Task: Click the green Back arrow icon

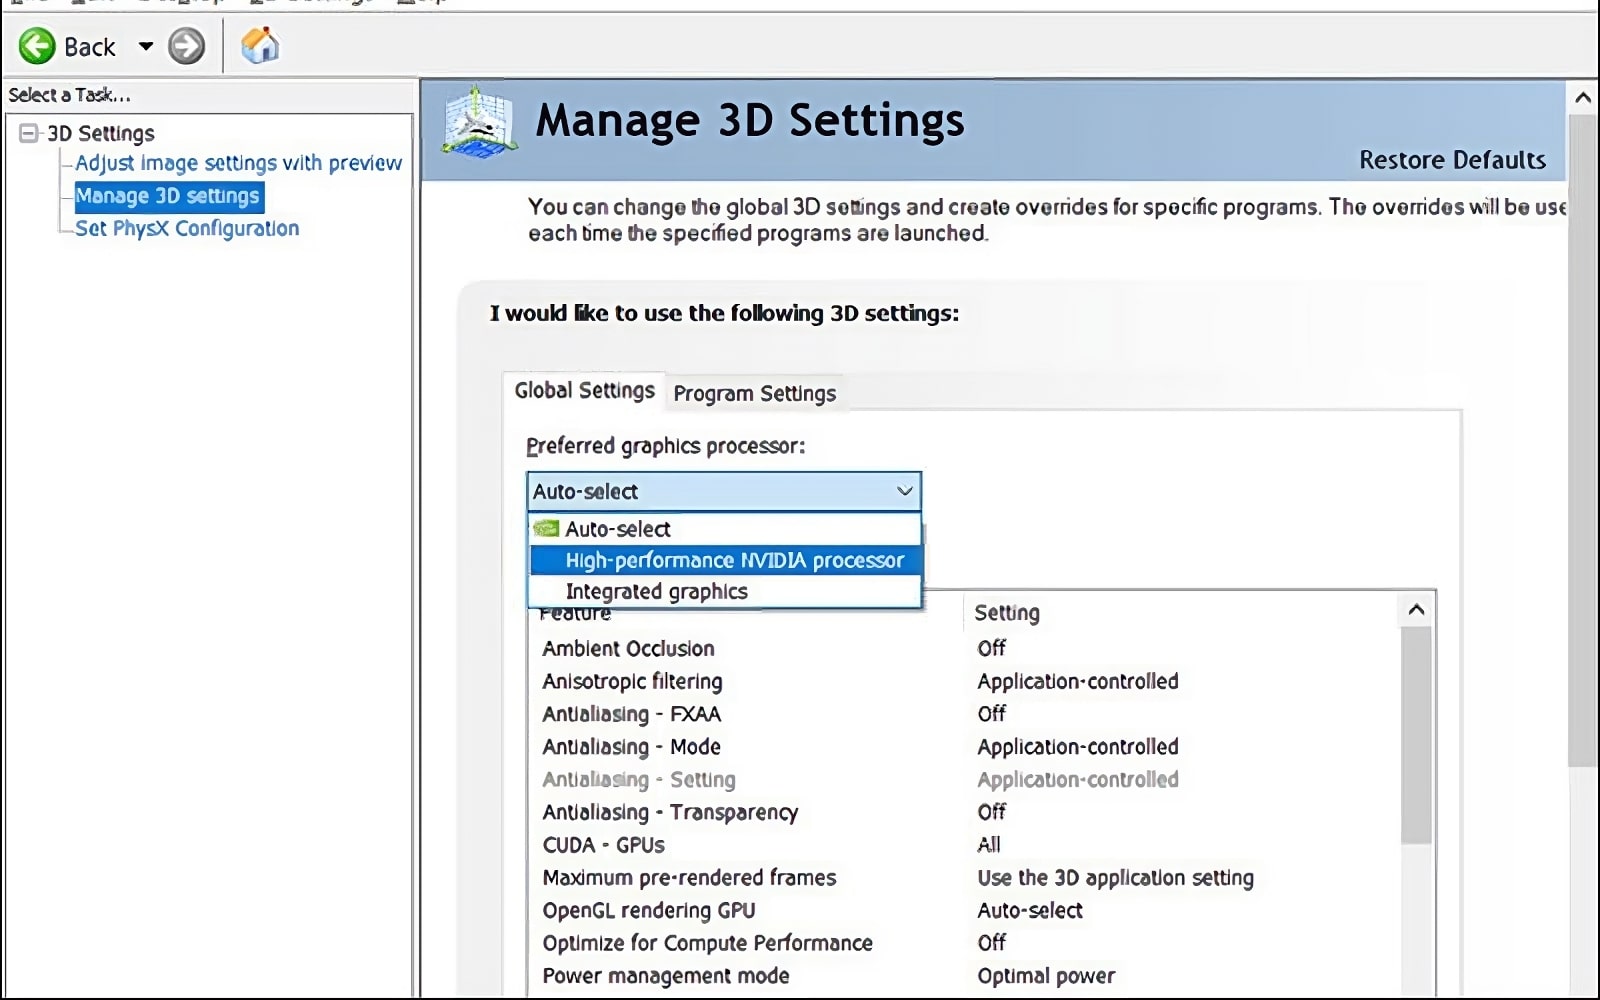Action: [x=38, y=46]
